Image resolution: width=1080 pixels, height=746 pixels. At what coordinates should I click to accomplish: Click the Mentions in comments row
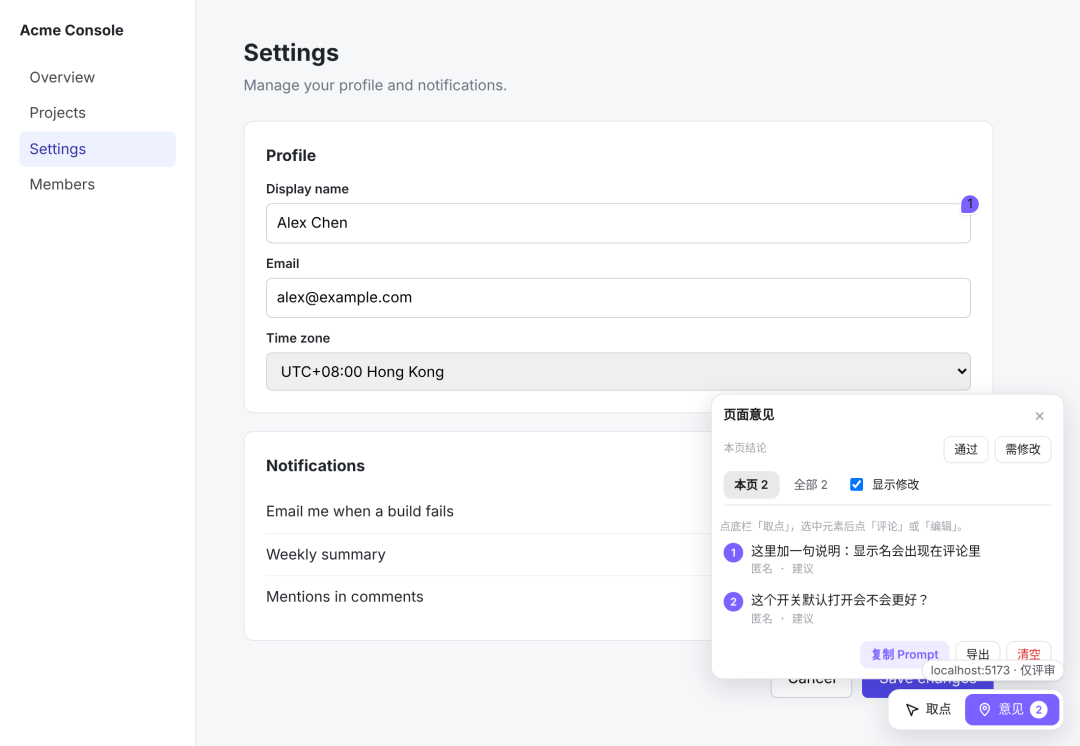[490, 597]
